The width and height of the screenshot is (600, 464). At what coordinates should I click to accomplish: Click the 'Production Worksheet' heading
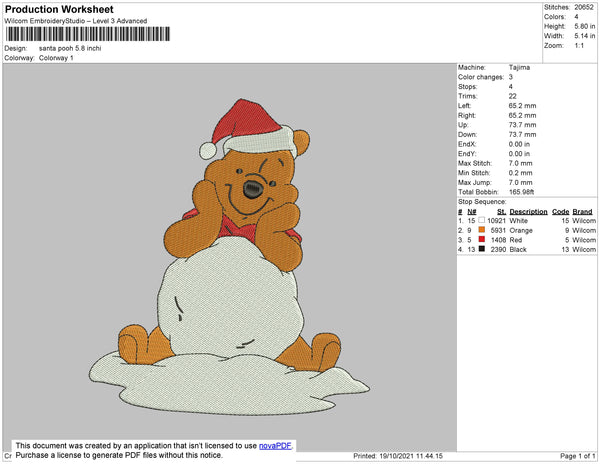click(59, 10)
